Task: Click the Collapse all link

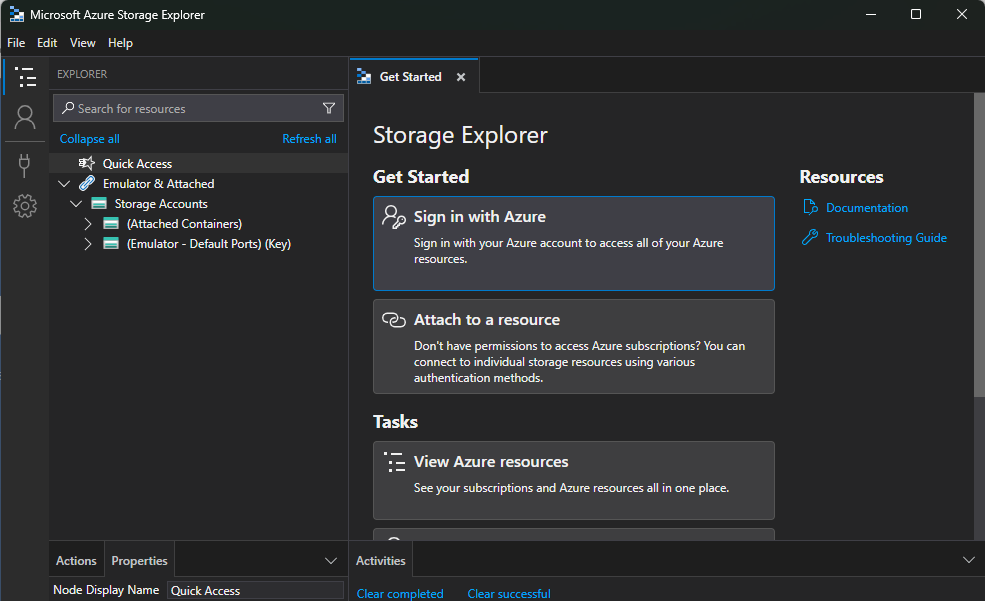Action: (x=89, y=139)
